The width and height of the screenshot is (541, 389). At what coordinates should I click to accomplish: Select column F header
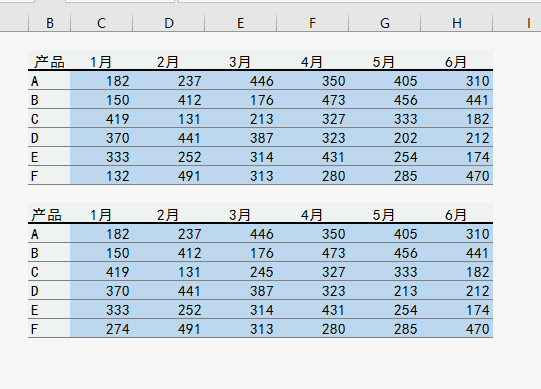coord(313,23)
